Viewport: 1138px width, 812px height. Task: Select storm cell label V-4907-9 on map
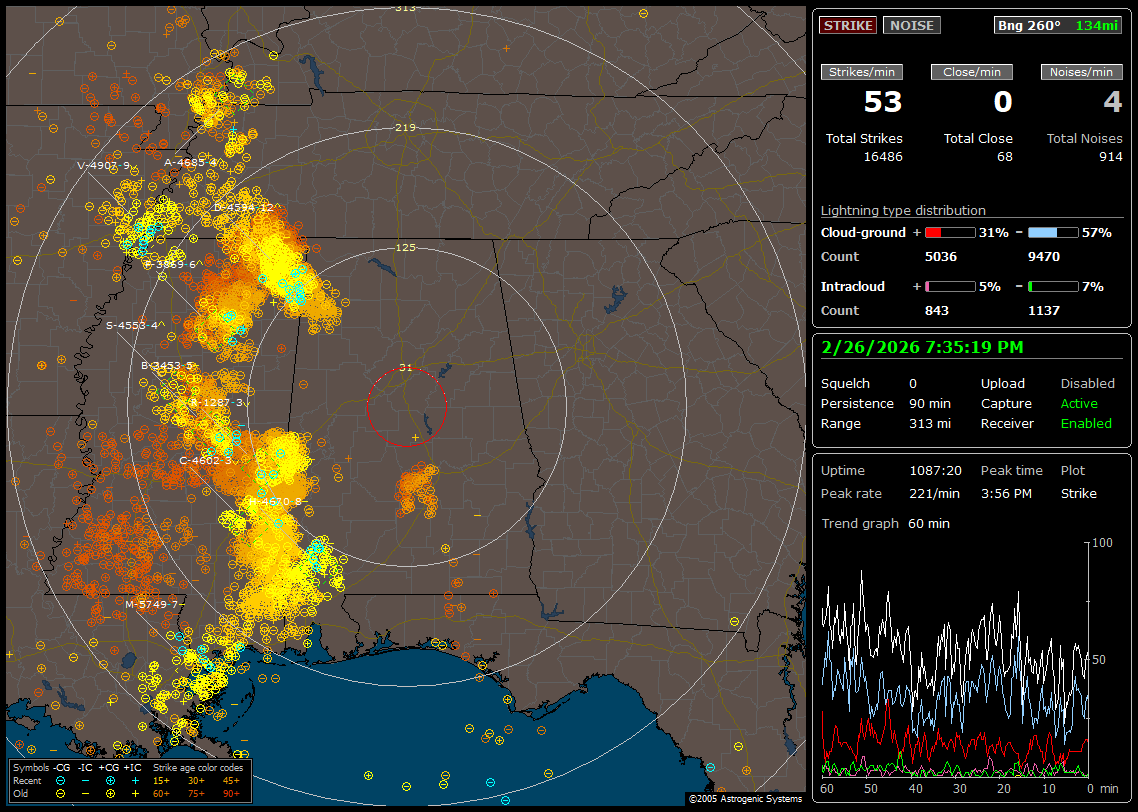pyautogui.click(x=105, y=165)
